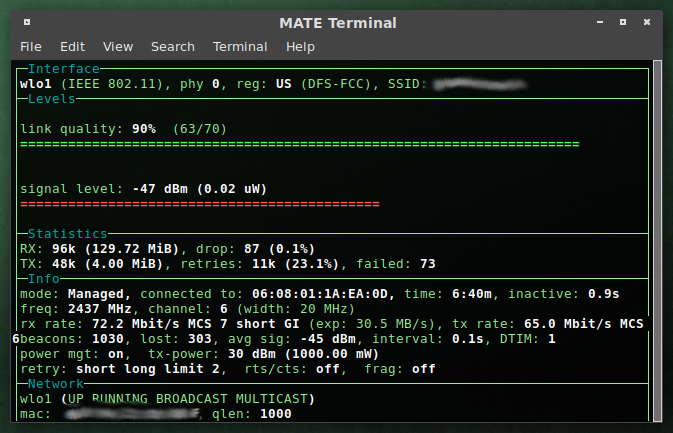Click the failed count 73
The height and width of the screenshot is (433, 673).
pyautogui.click(x=427, y=264)
